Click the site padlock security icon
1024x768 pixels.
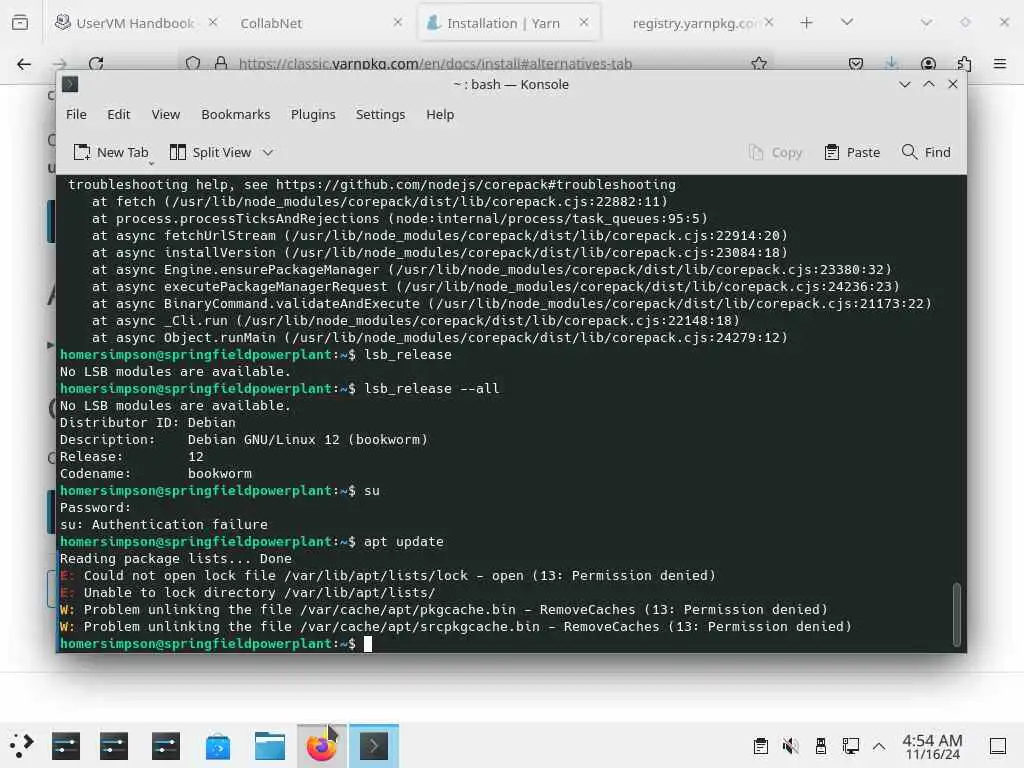coord(221,64)
